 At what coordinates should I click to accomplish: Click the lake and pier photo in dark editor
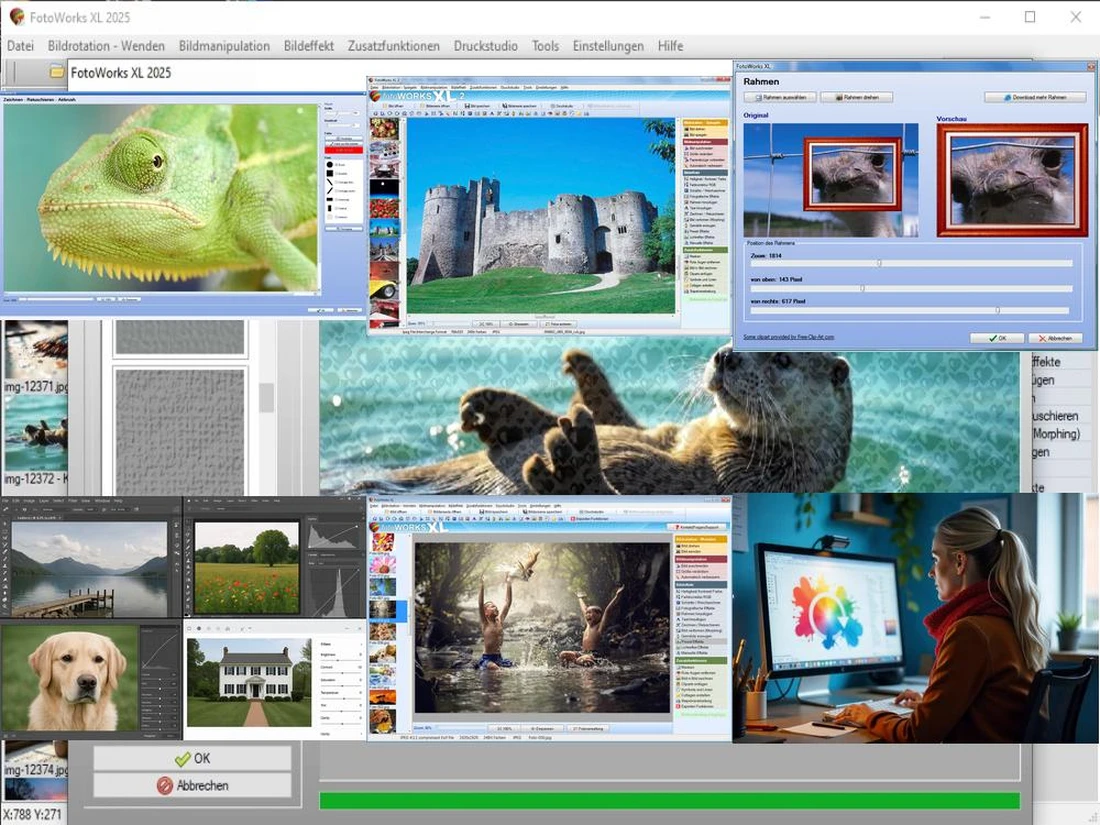click(89, 569)
